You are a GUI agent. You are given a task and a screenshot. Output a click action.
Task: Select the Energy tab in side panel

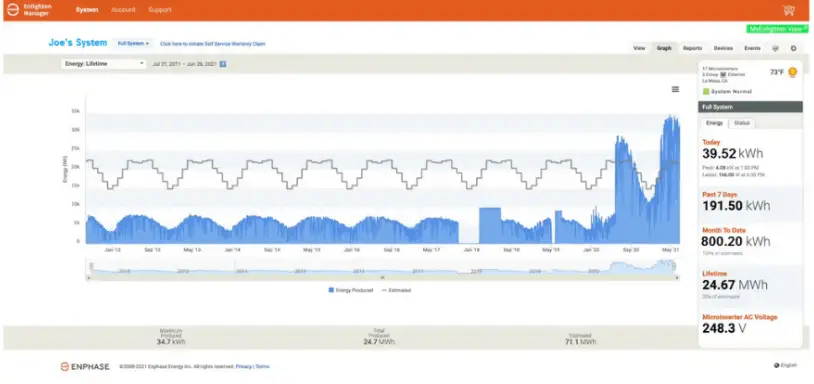click(x=714, y=124)
